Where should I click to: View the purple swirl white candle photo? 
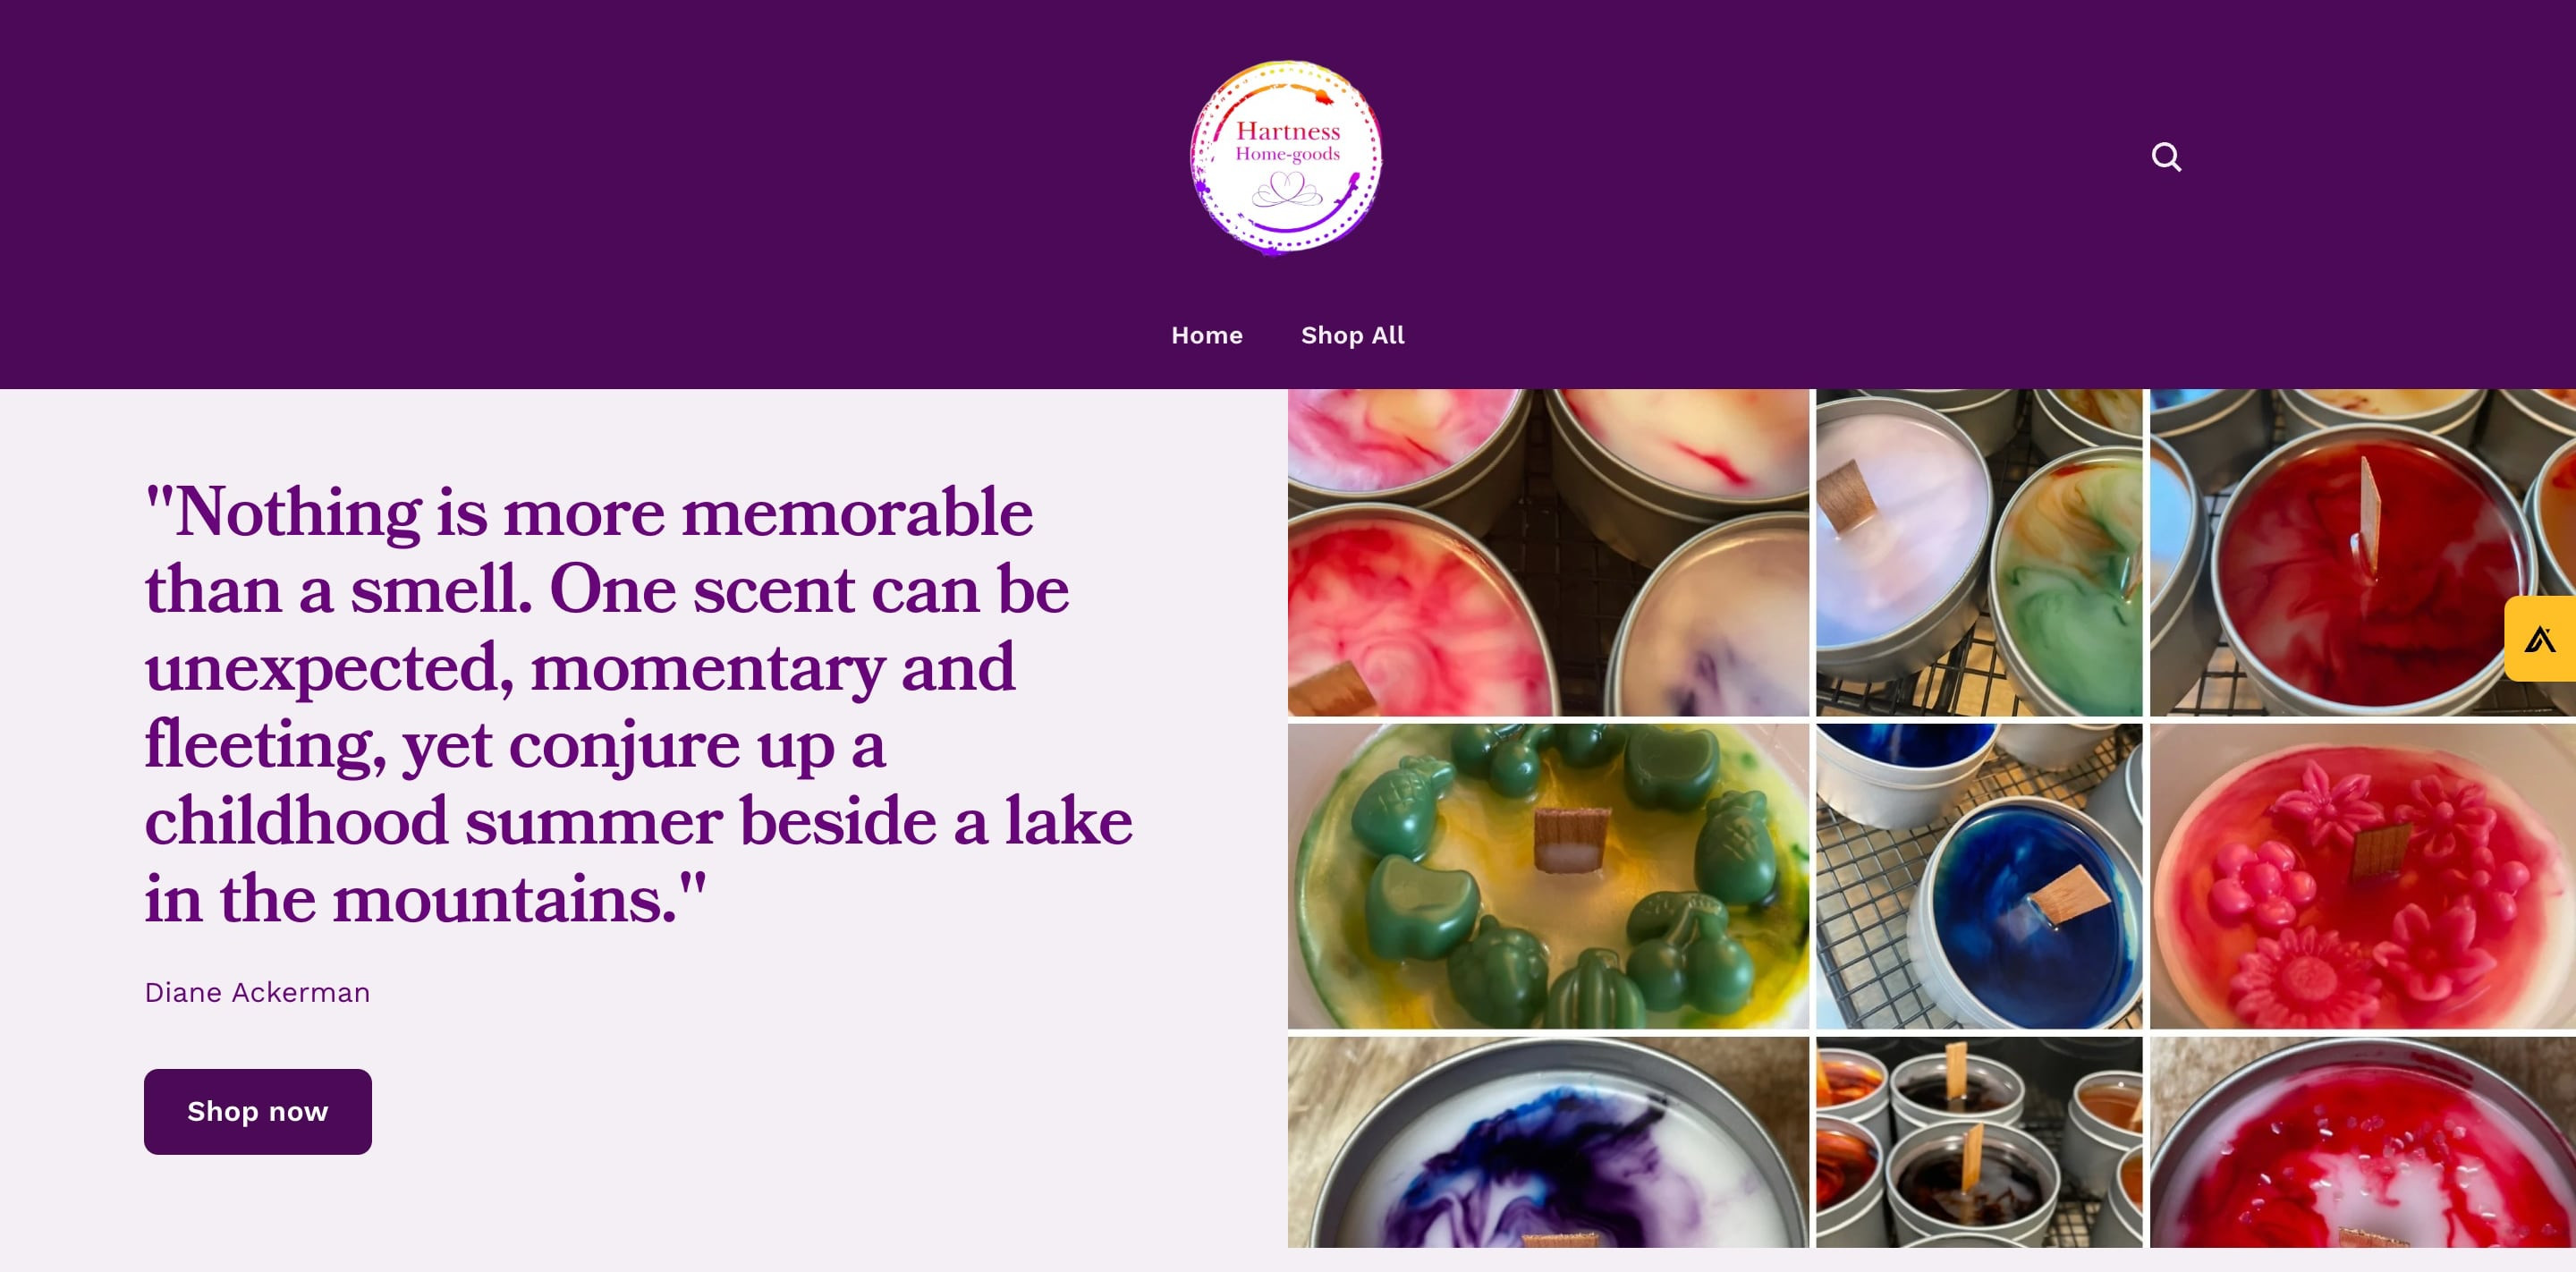(x=1548, y=1141)
